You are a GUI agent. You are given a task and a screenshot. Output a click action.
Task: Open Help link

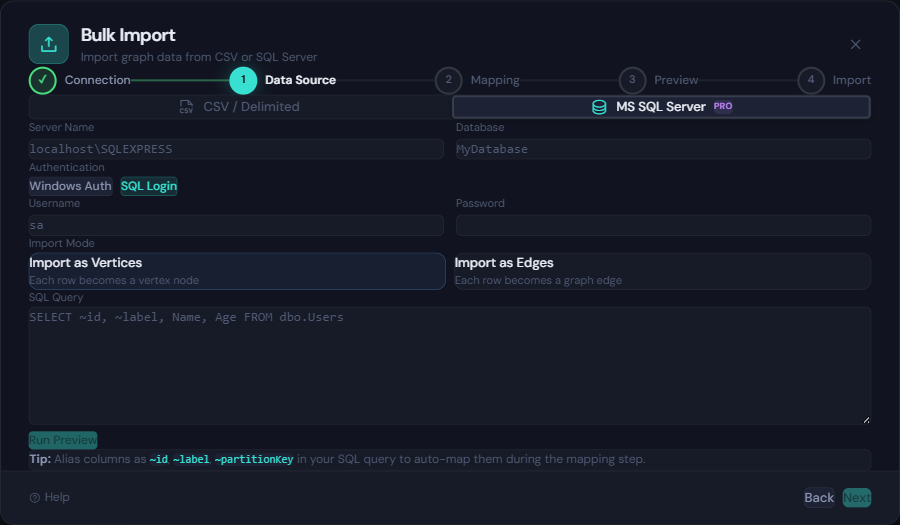pyautogui.click(x=49, y=497)
